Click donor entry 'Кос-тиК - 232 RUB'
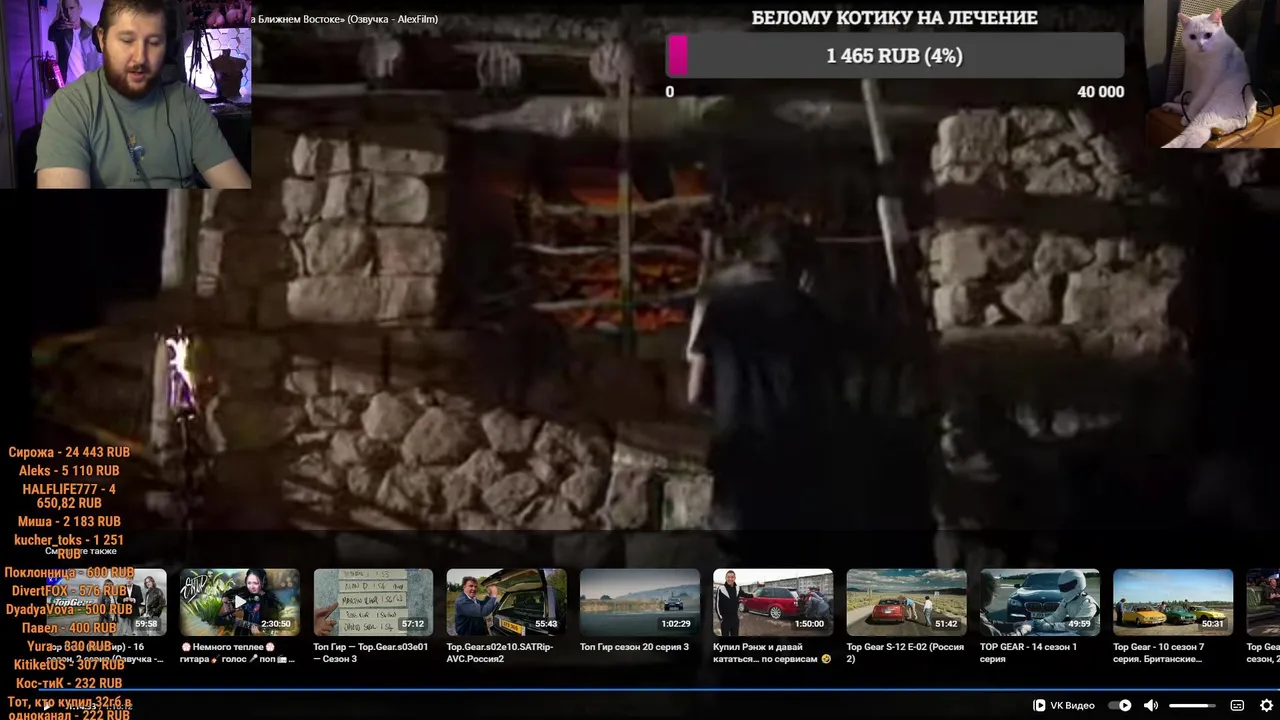The width and height of the screenshot is (1280, 720). coord(69,684)
